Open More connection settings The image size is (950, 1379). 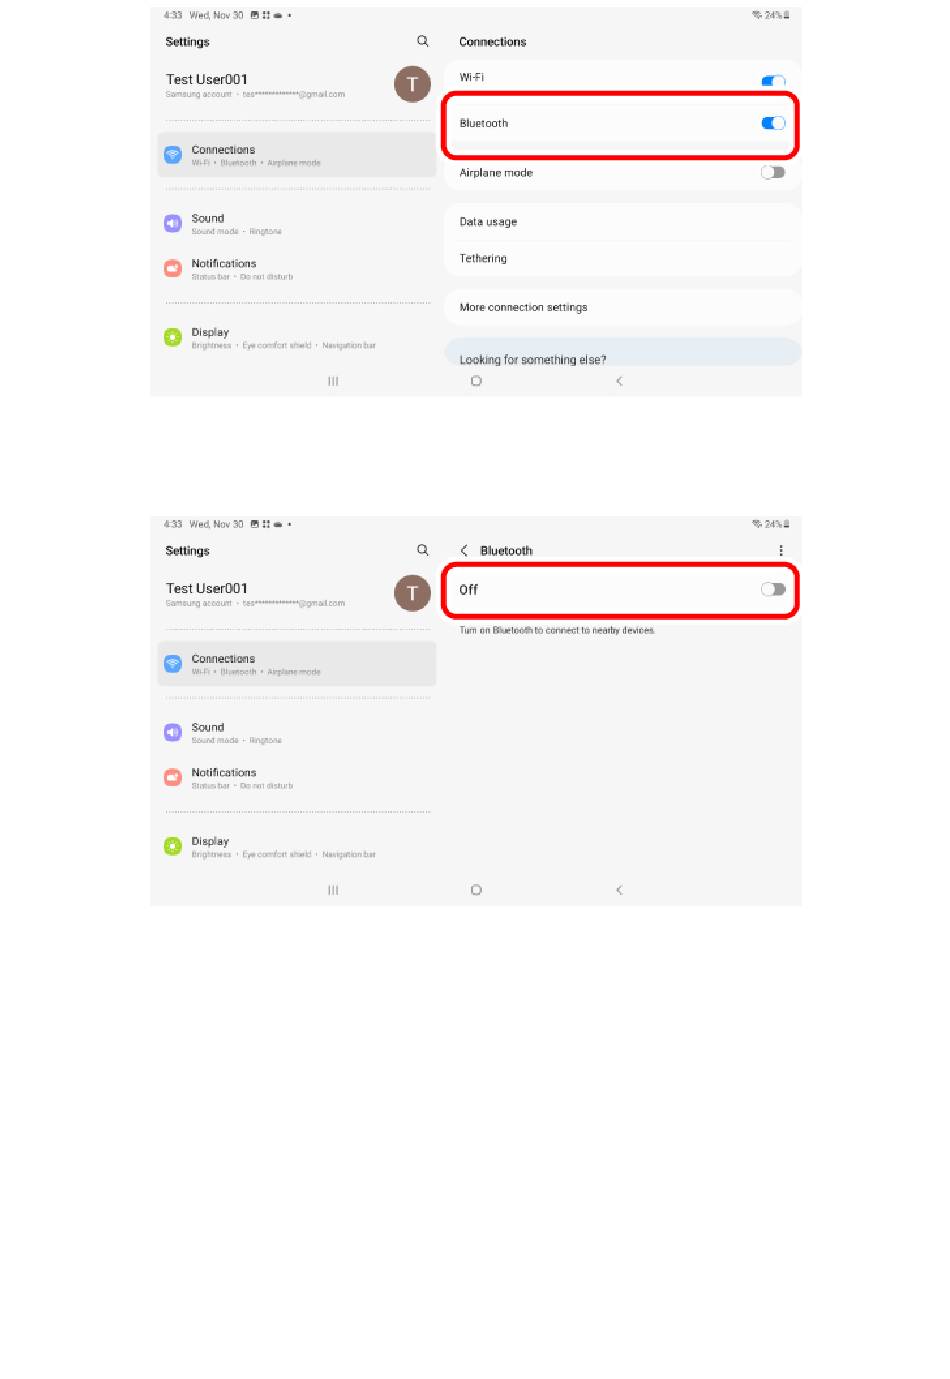(x=622, y=307)
